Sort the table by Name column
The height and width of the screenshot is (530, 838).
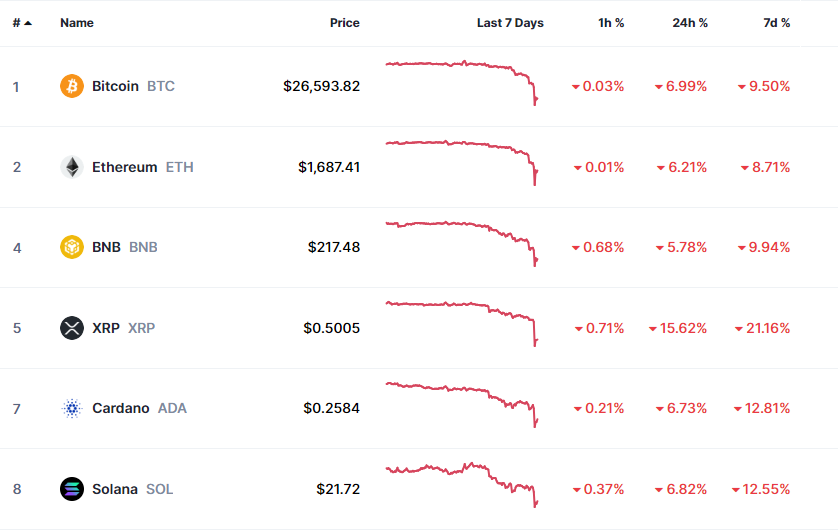click(76, 22)
